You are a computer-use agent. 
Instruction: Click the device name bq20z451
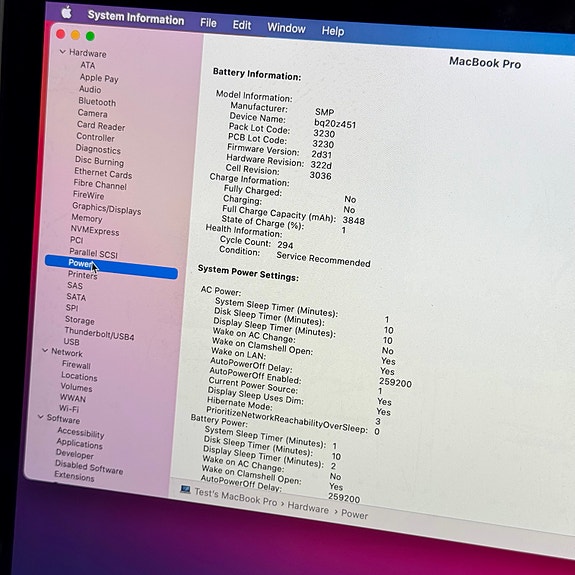335,124
